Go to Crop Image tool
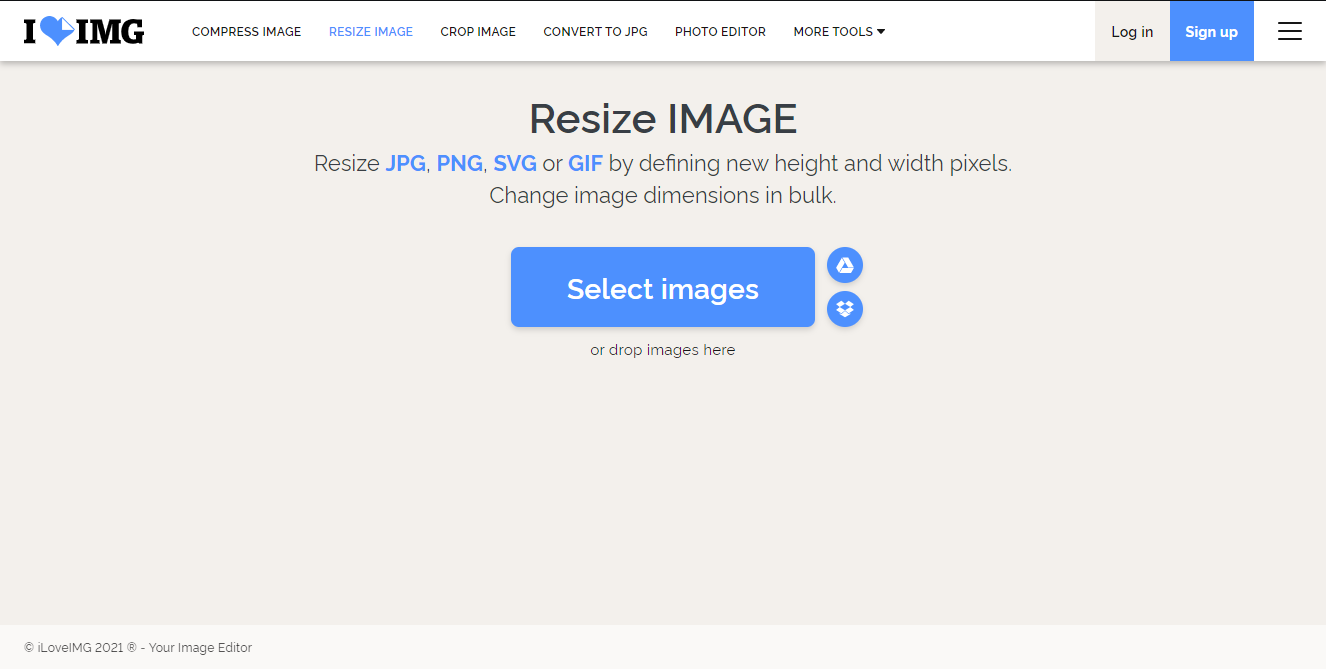 pyautogui.click(x=478, y=32)
